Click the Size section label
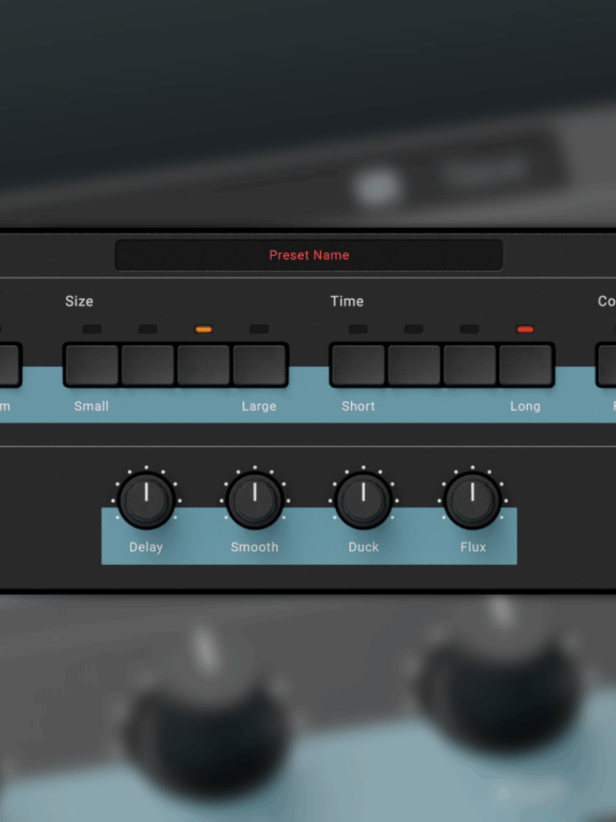Screen dimensions: 616x822 point(79,301)
